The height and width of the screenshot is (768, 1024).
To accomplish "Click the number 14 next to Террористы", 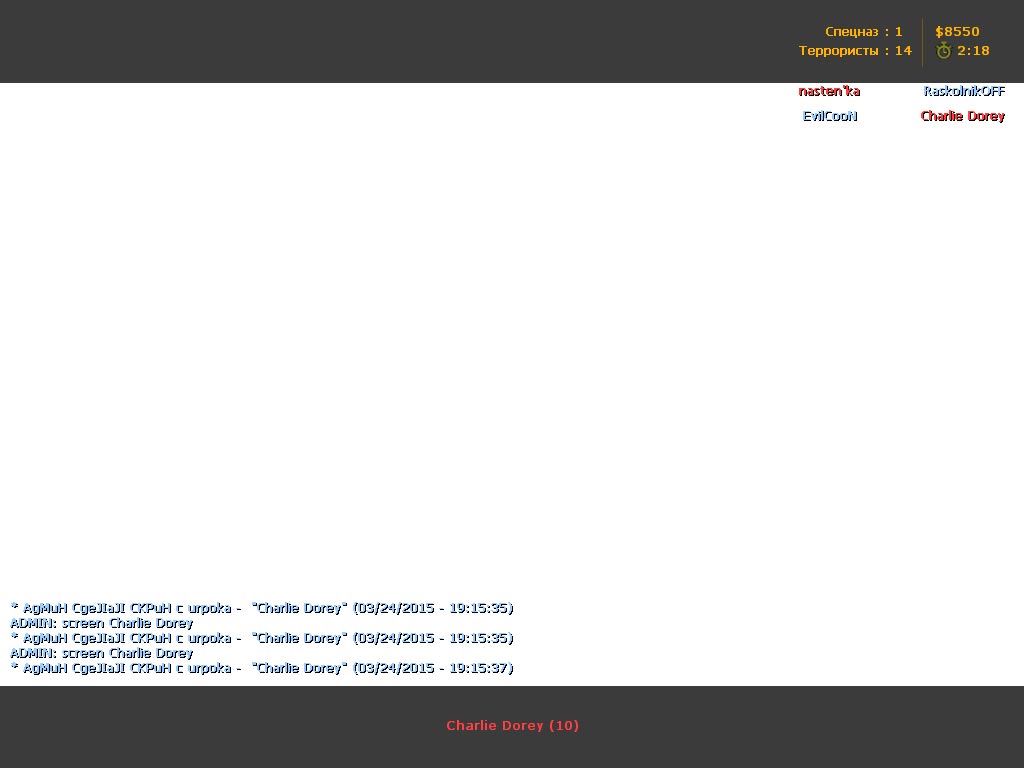I will [x=903, y=51].
